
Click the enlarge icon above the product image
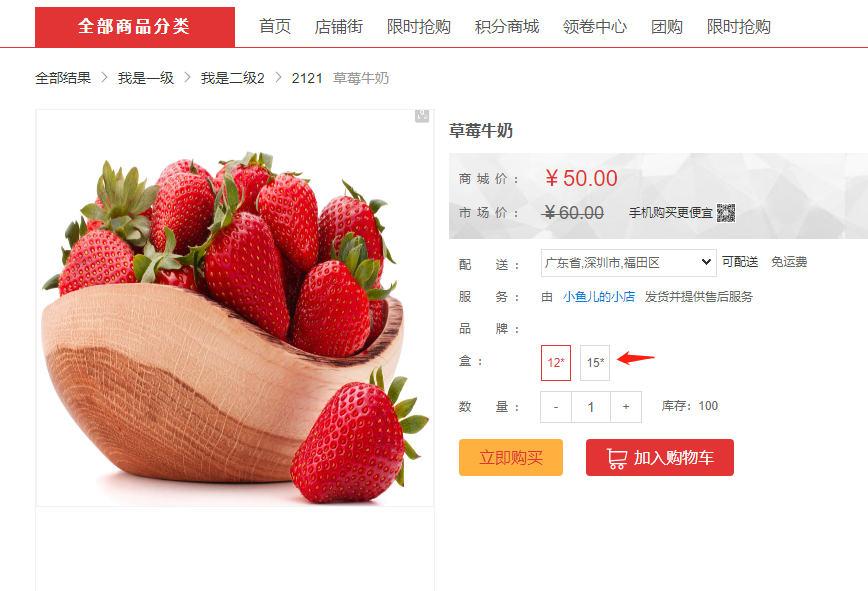coord(422,115)
